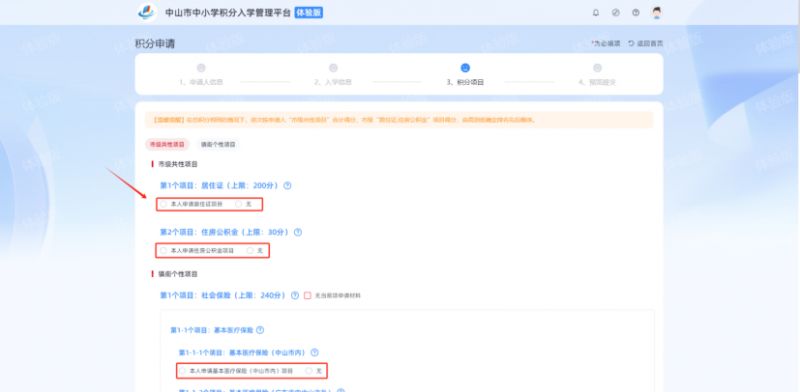800x392 pixels.
Task: Switch to the 镇街个性项目 tab
Action: click(218, 144)
